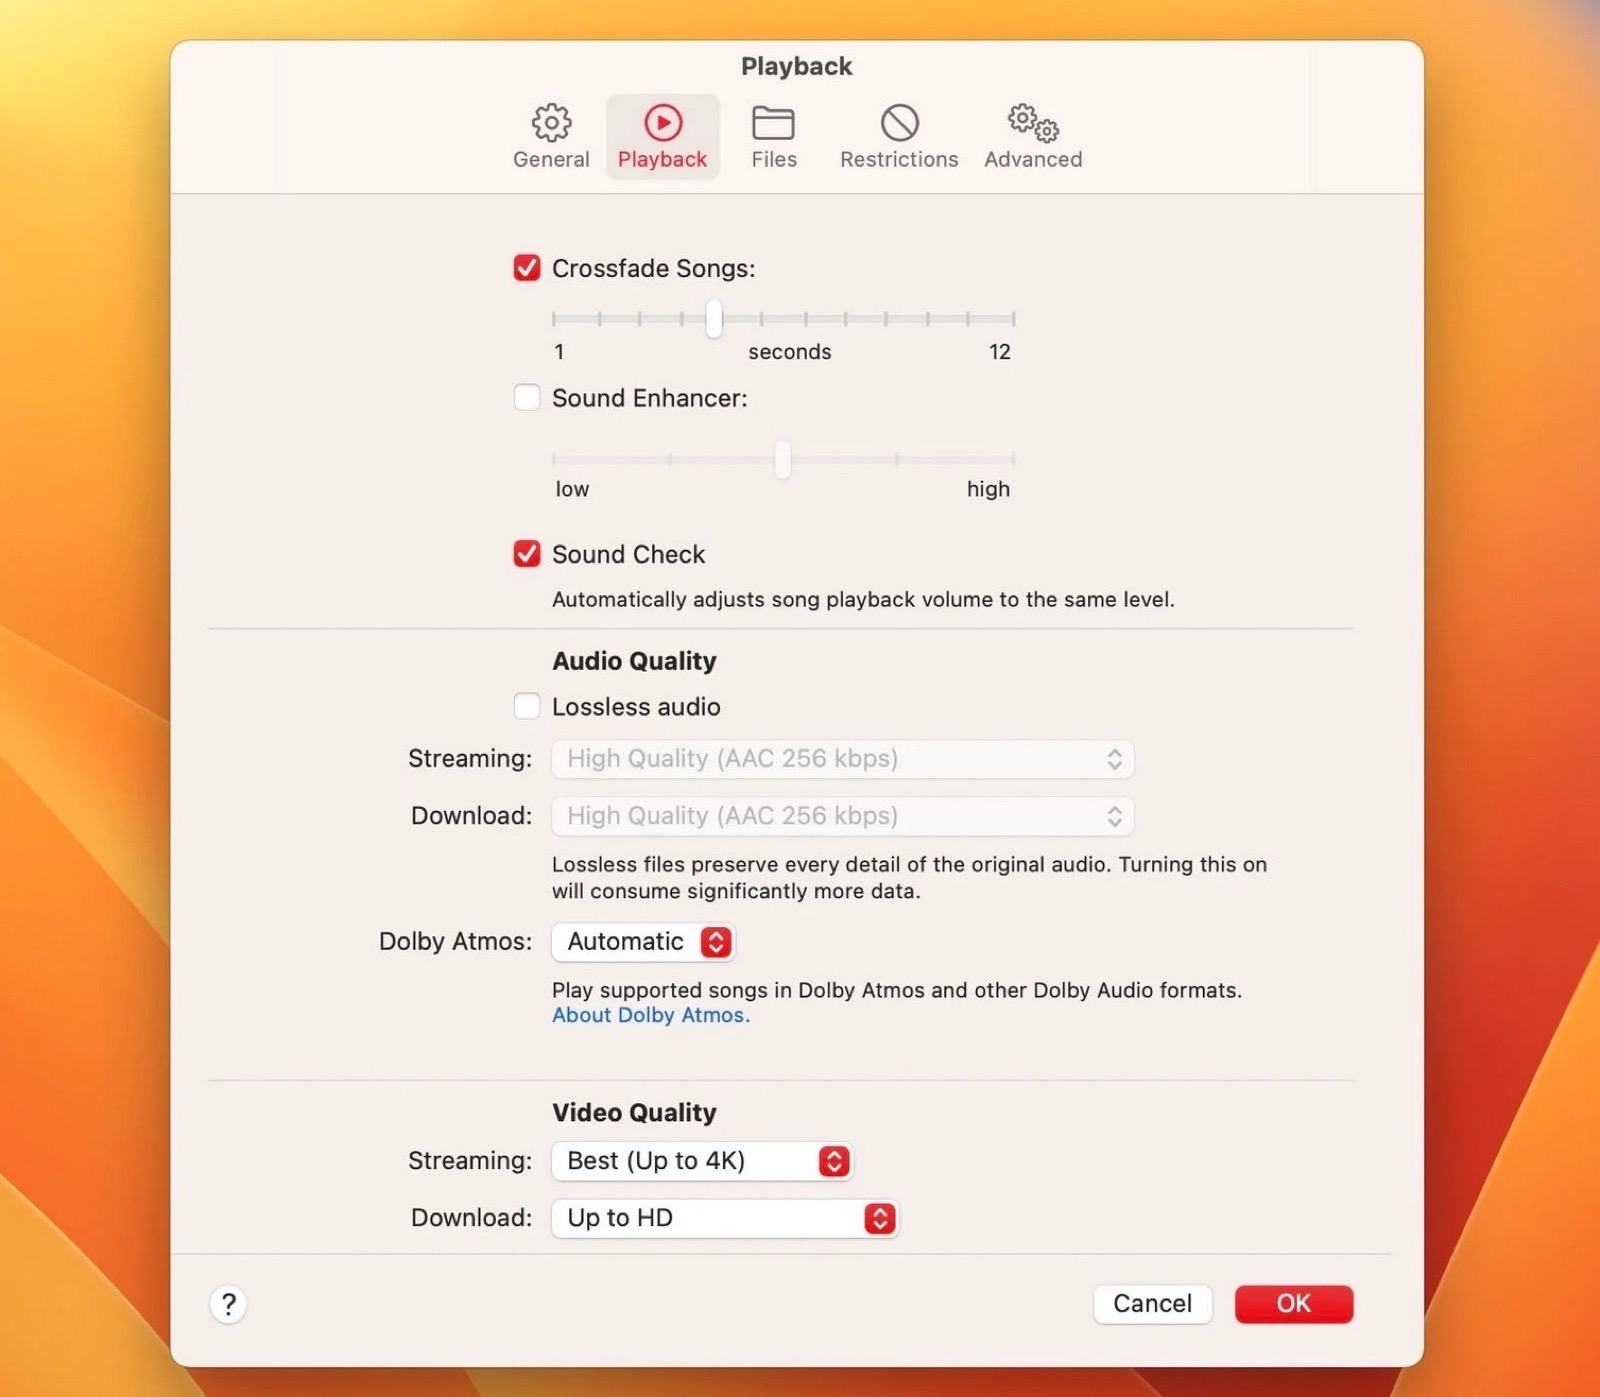Click the 12 seconds slider end label
1600x1397 pixels.
click(x=999, y=352)
